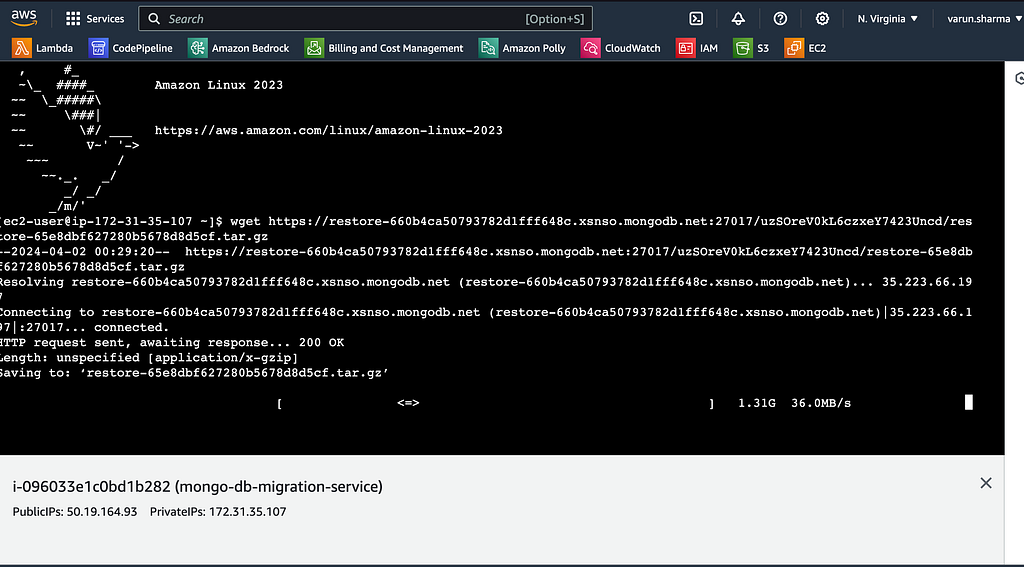
Task: Open the IAM bookmark label
Action: [709, 48]
